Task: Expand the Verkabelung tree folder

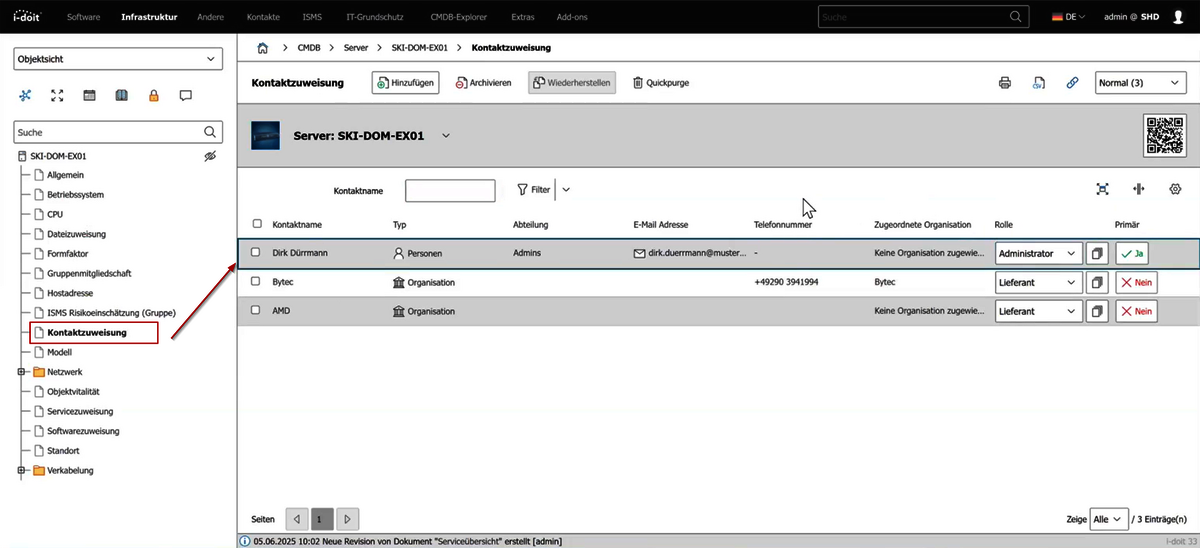Action: coord(22,470)
